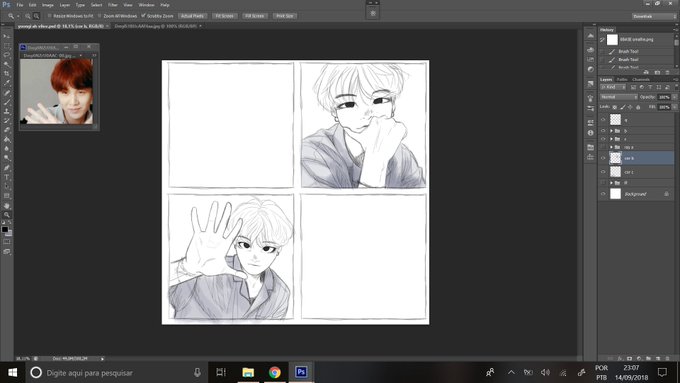Click the Cortana search box
The width and height of the screenshot is (680, 383).
click(x=117, y=372)
